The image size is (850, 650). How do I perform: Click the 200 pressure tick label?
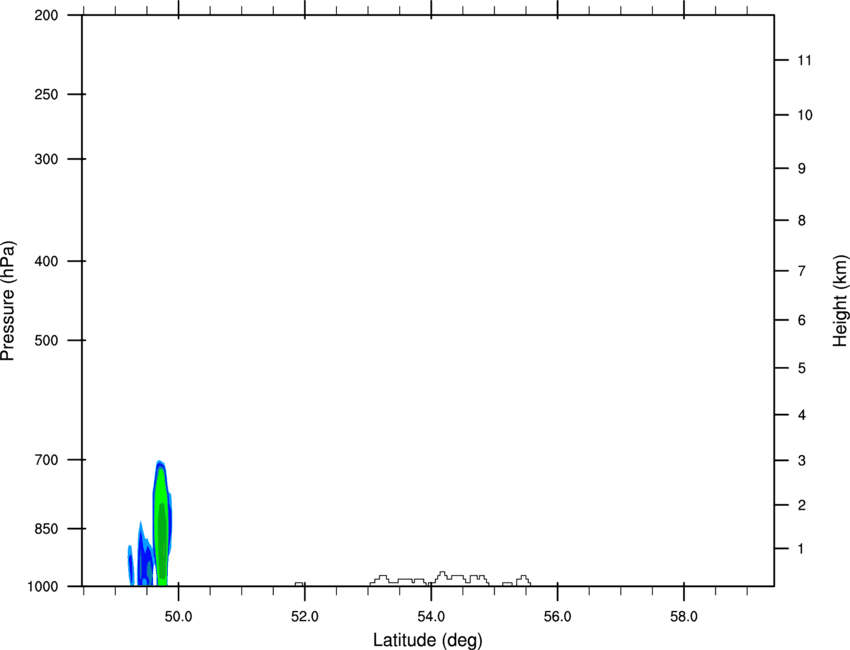point(46,15)
